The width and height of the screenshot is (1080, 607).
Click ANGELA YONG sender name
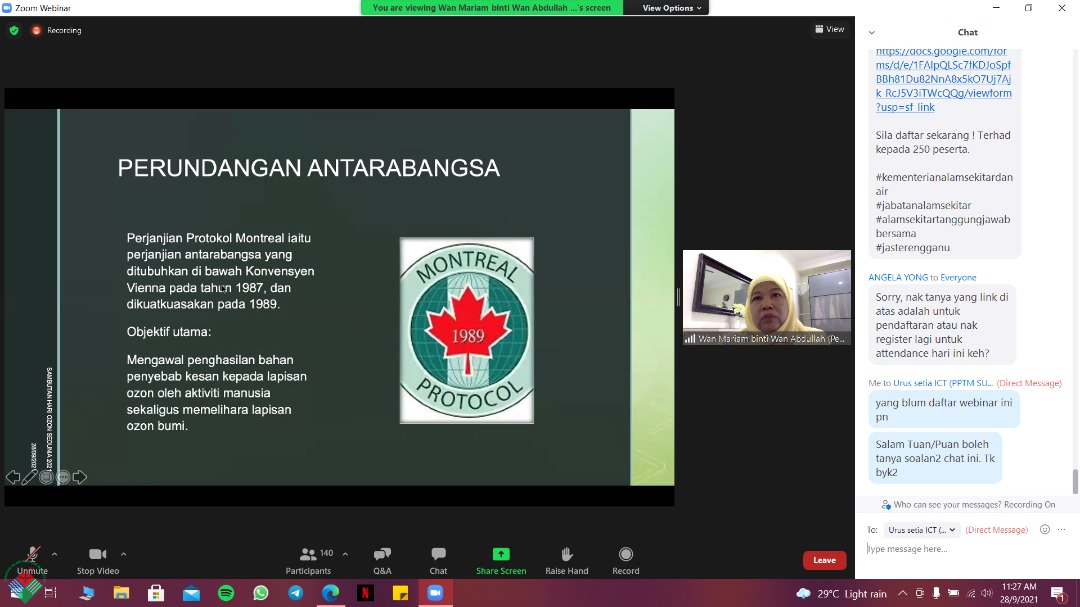pos(898,277)
